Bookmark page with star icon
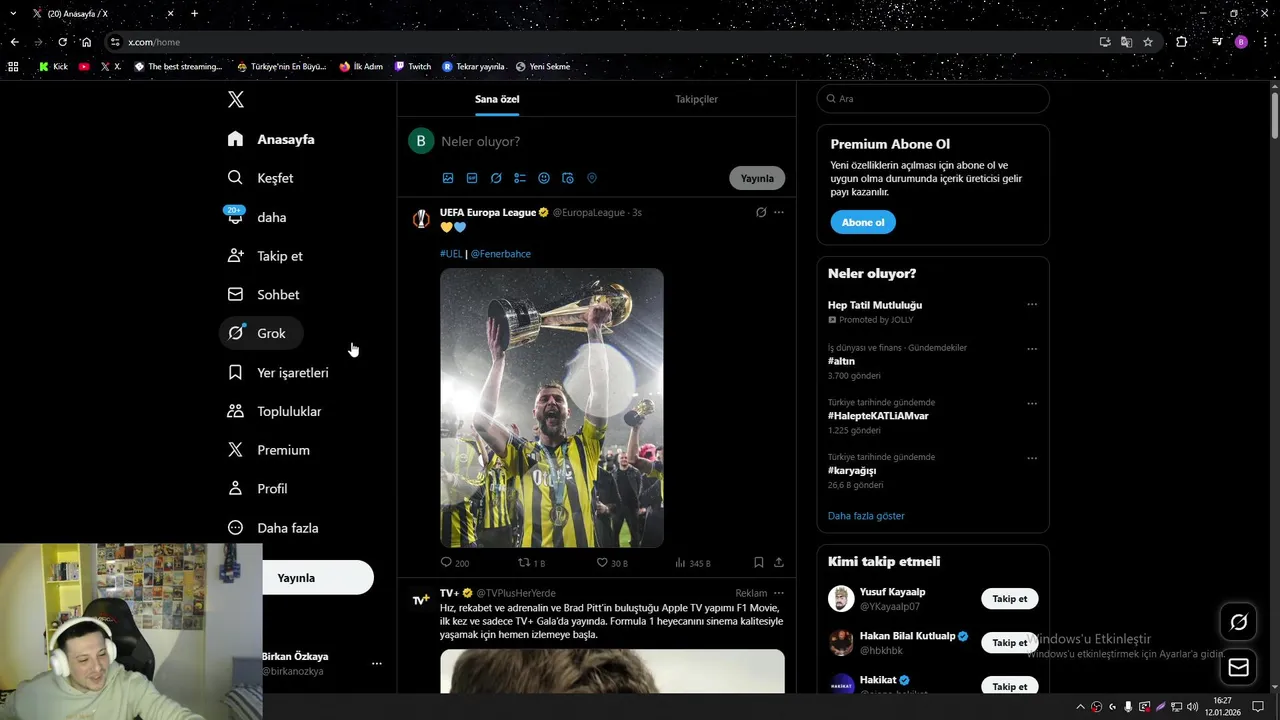 pyautogui.click(x=1148, y=42)
